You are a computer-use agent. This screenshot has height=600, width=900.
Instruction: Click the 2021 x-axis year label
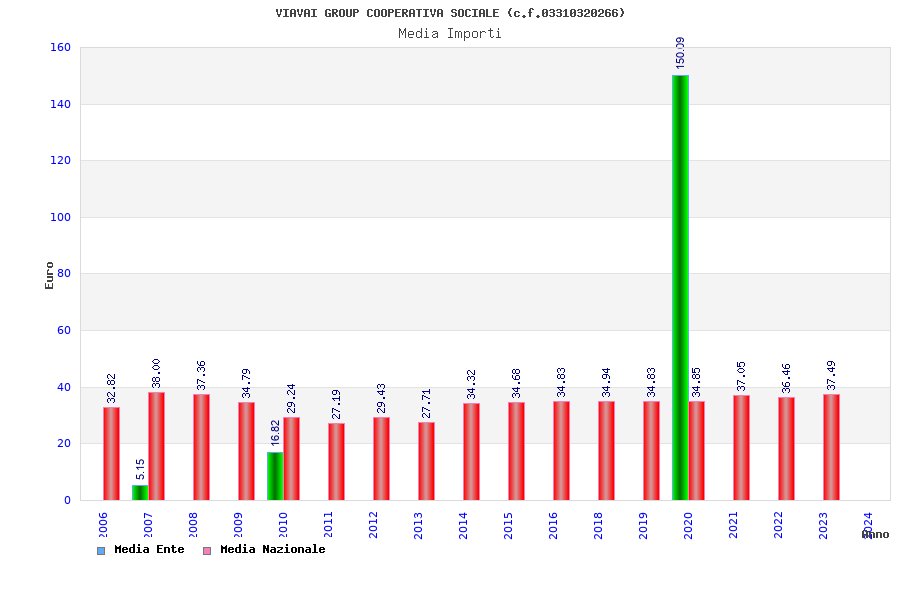(x=733, y=525)
